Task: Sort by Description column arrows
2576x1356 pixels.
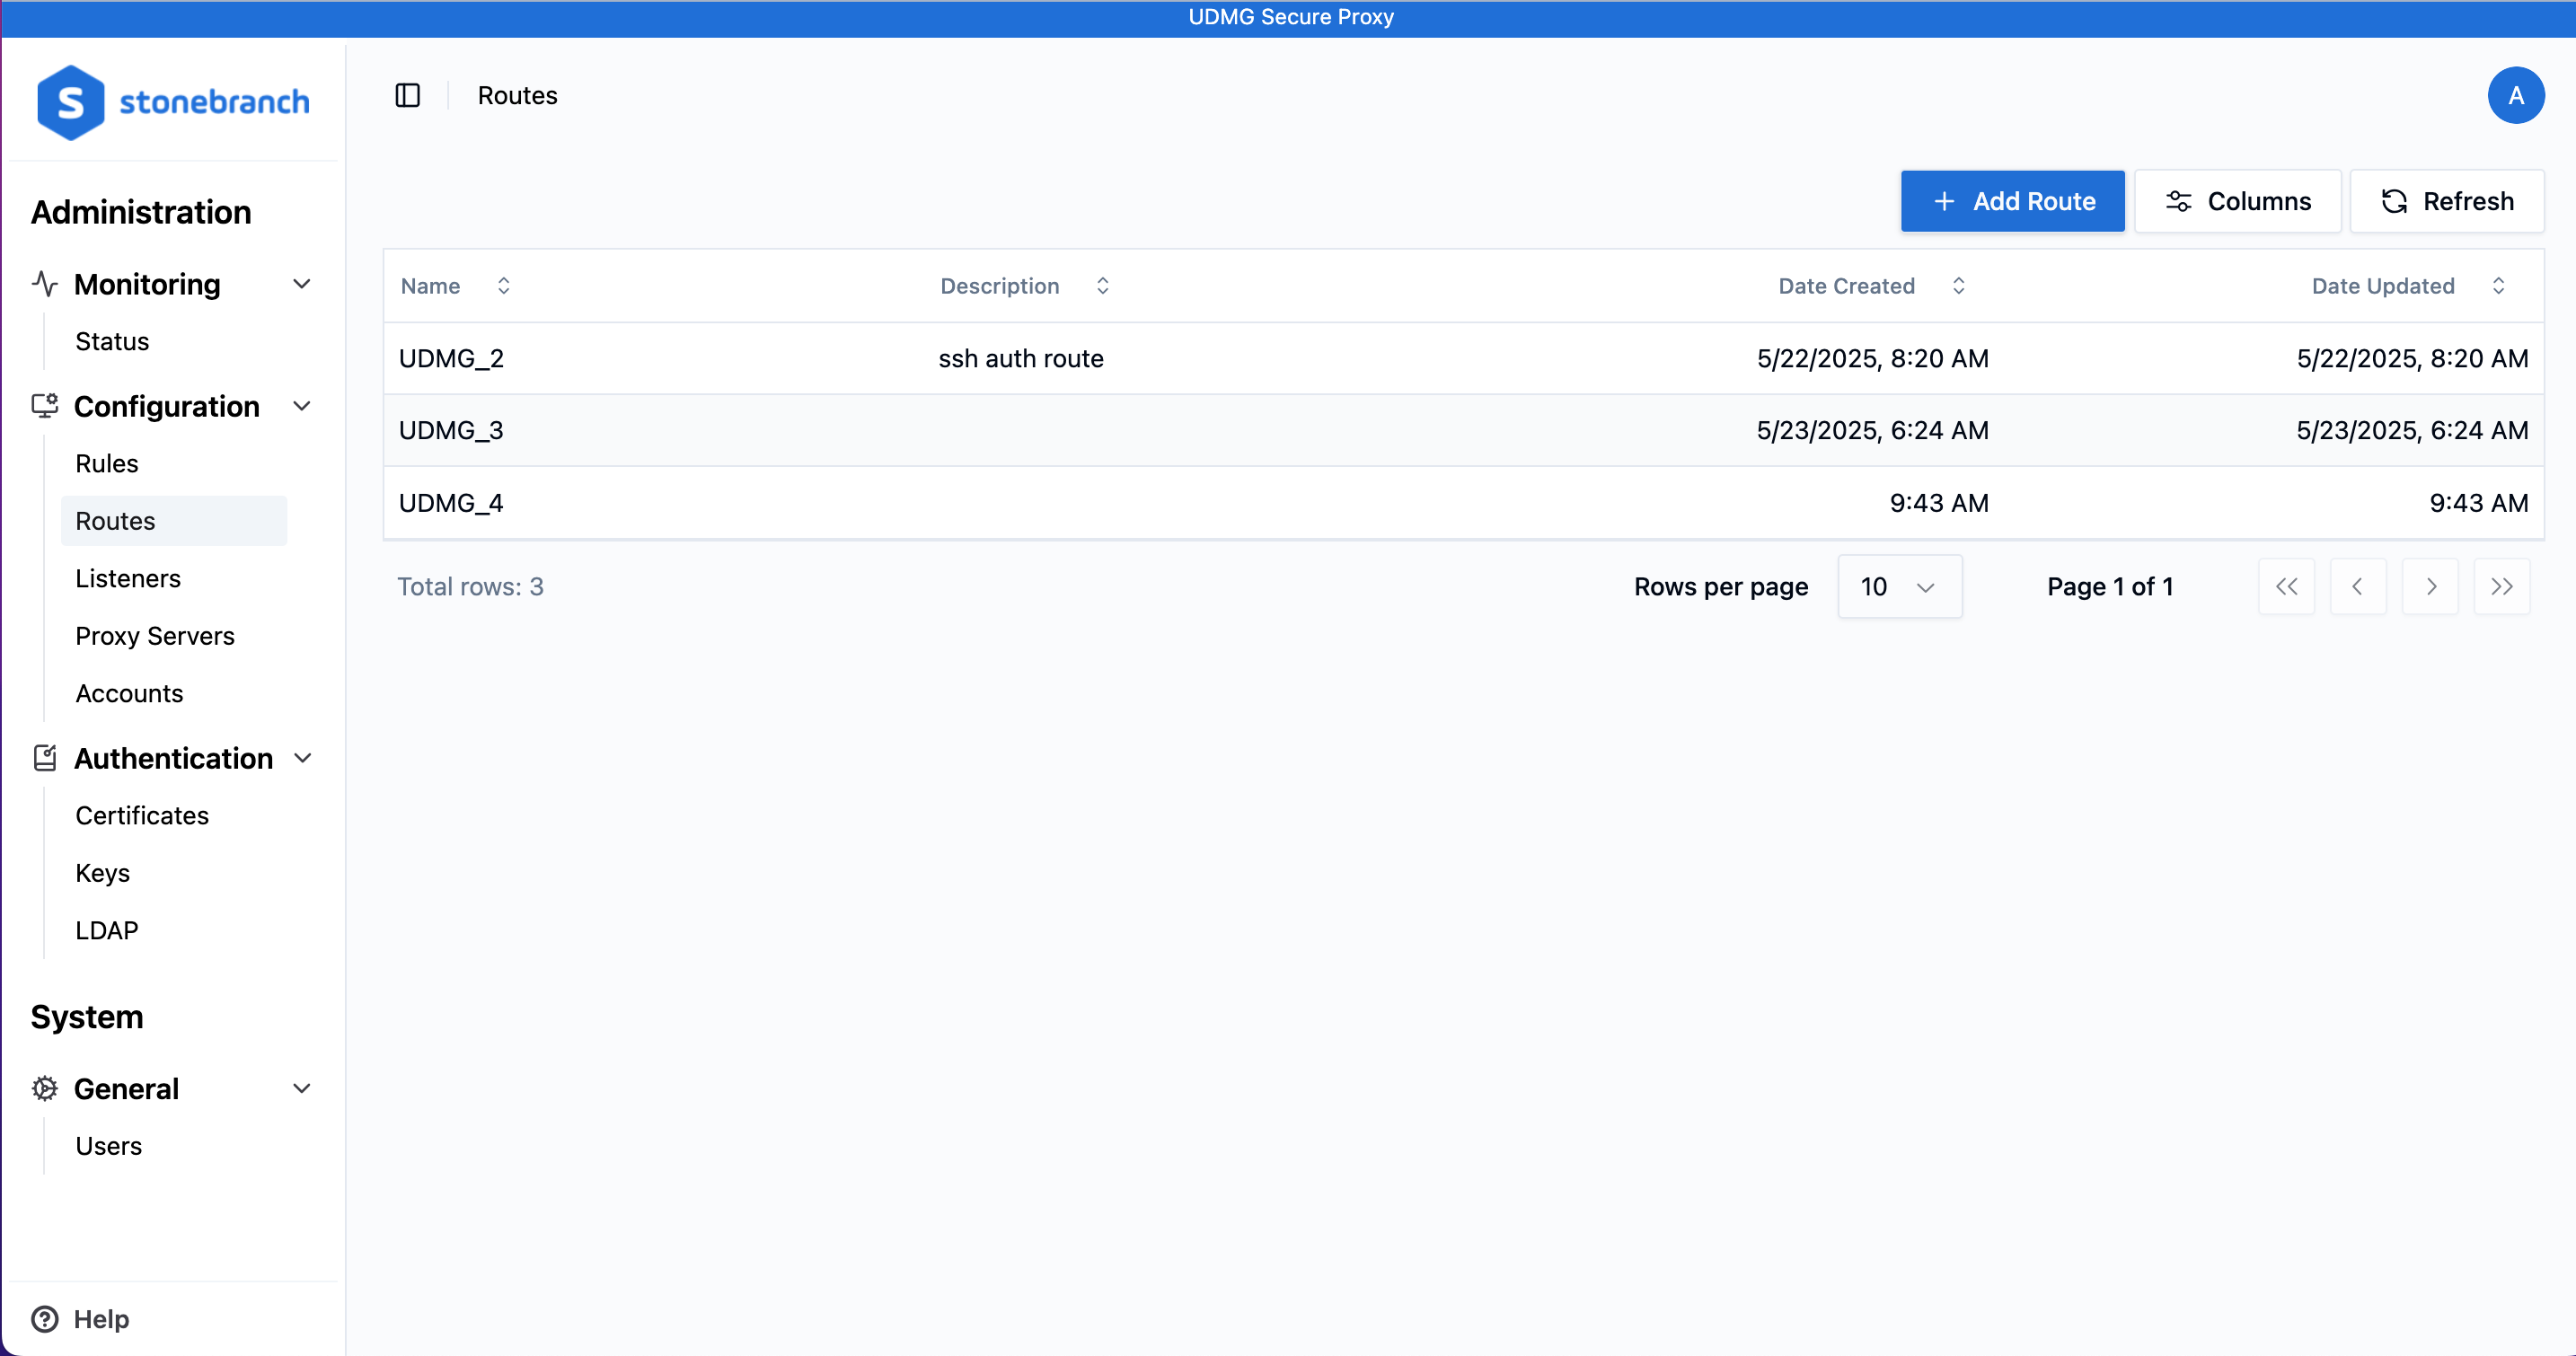Action: [x=1102, y=286]
